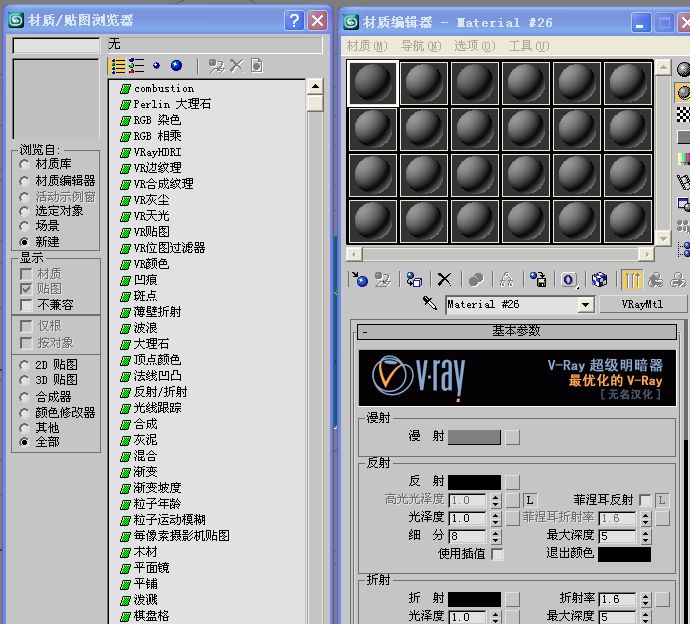This screenshot has width=690, height=624.
Task: Open the 导航(N) menu
Action: coord(421,46)
